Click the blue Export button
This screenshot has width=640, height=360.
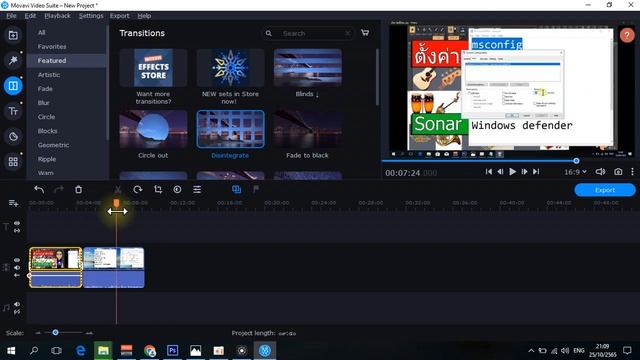(605, 190)
